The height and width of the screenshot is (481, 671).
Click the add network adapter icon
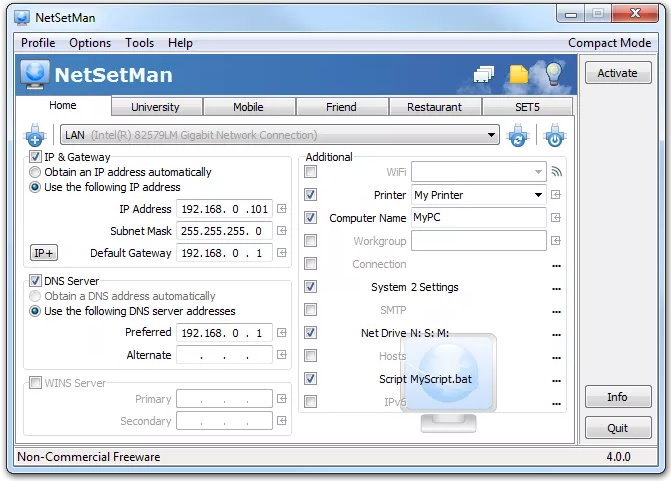(35, 135)
